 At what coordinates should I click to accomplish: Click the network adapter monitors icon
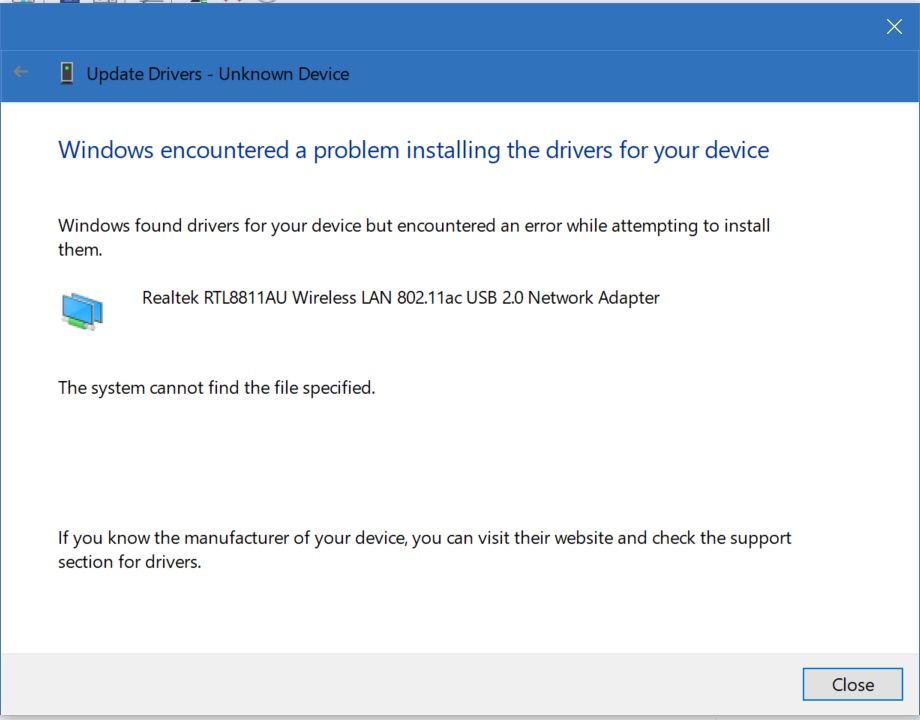tap(82, 311)
